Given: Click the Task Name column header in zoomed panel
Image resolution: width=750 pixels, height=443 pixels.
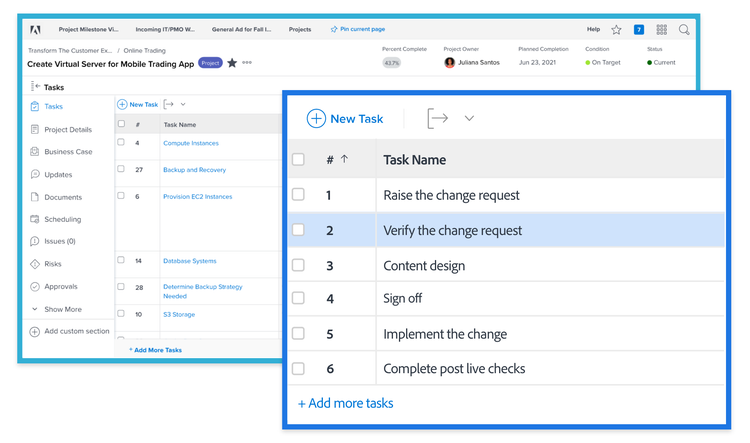Looking at the screenshot, I should click(x=414, y=160).
